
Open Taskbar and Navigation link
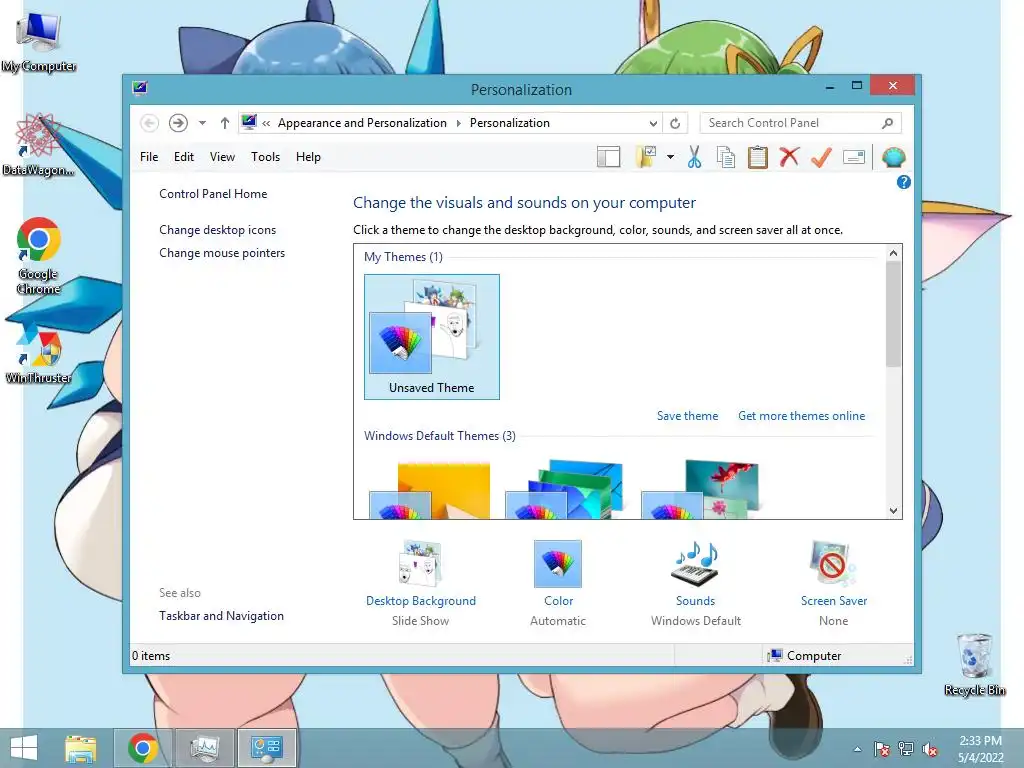coord(221,616)
